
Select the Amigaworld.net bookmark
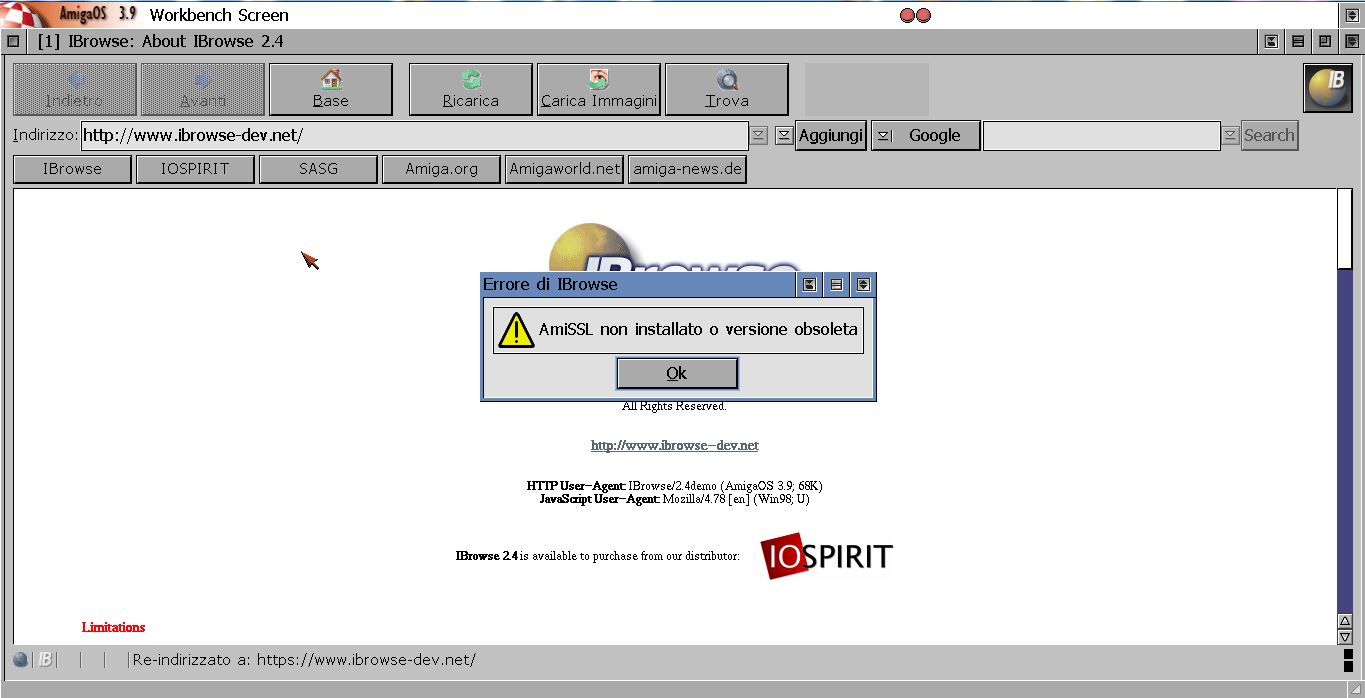pos(564,169)
